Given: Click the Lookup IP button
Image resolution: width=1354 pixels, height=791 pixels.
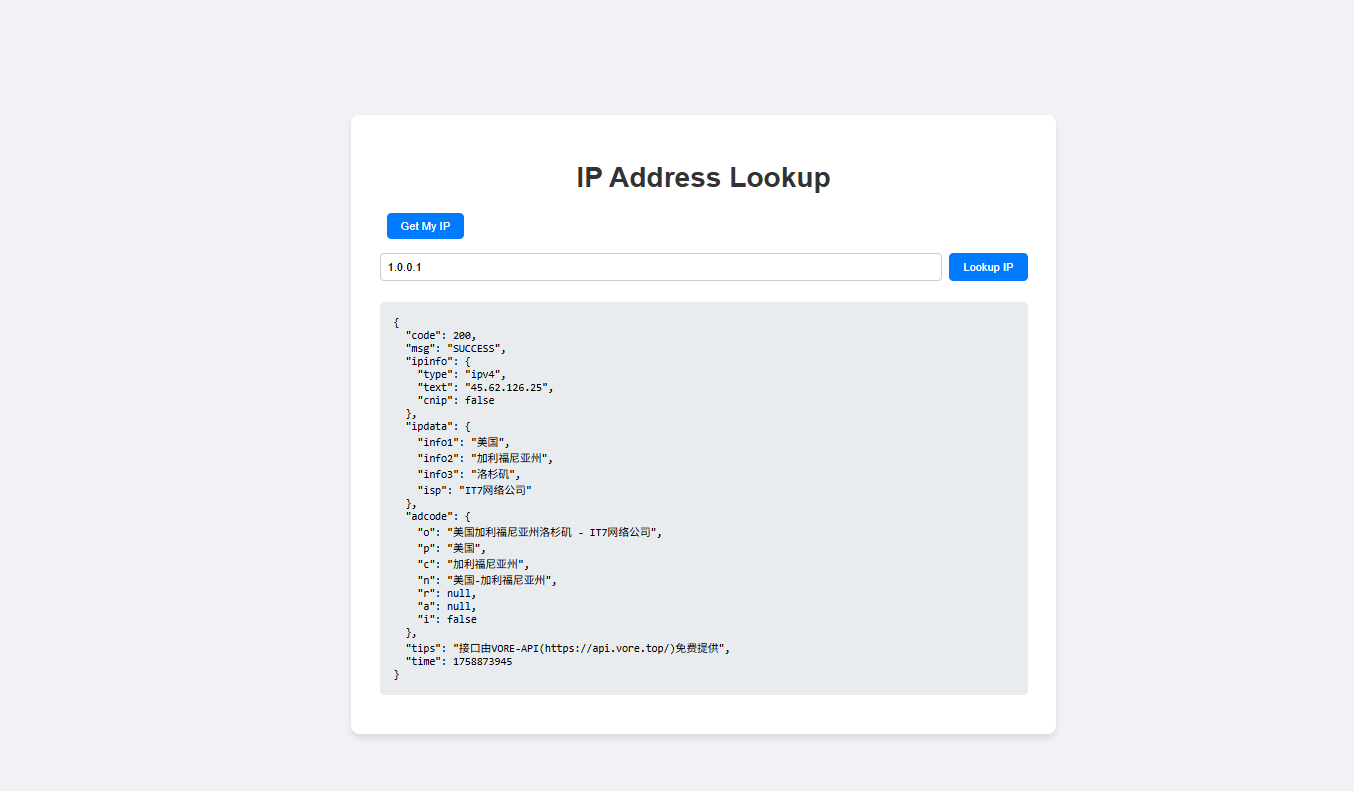Looking at the screenshot, I should coord(988,267).
